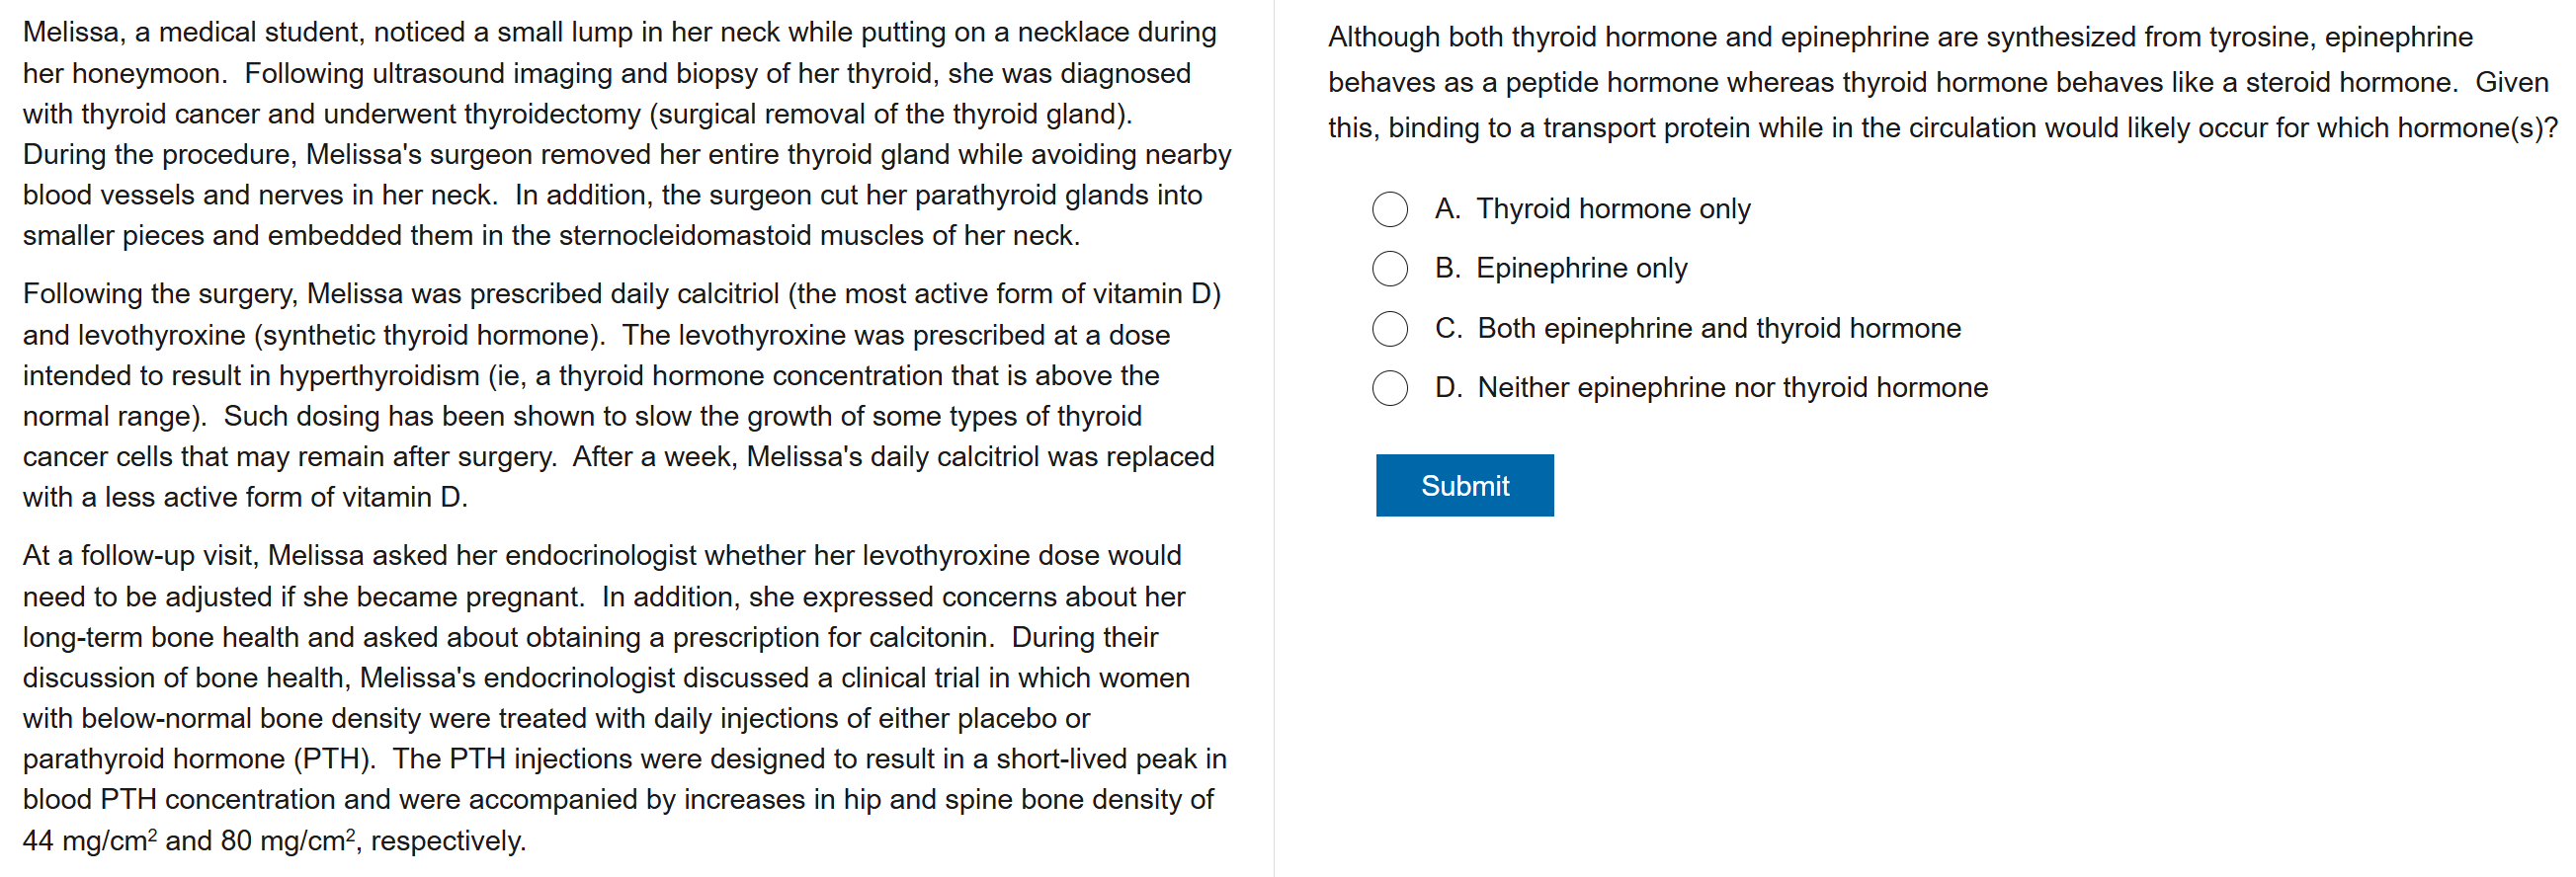Click "Neither epinephrine nor thyroid hormone" label
Screen dimensions: 2576x877
[1731, 387]
